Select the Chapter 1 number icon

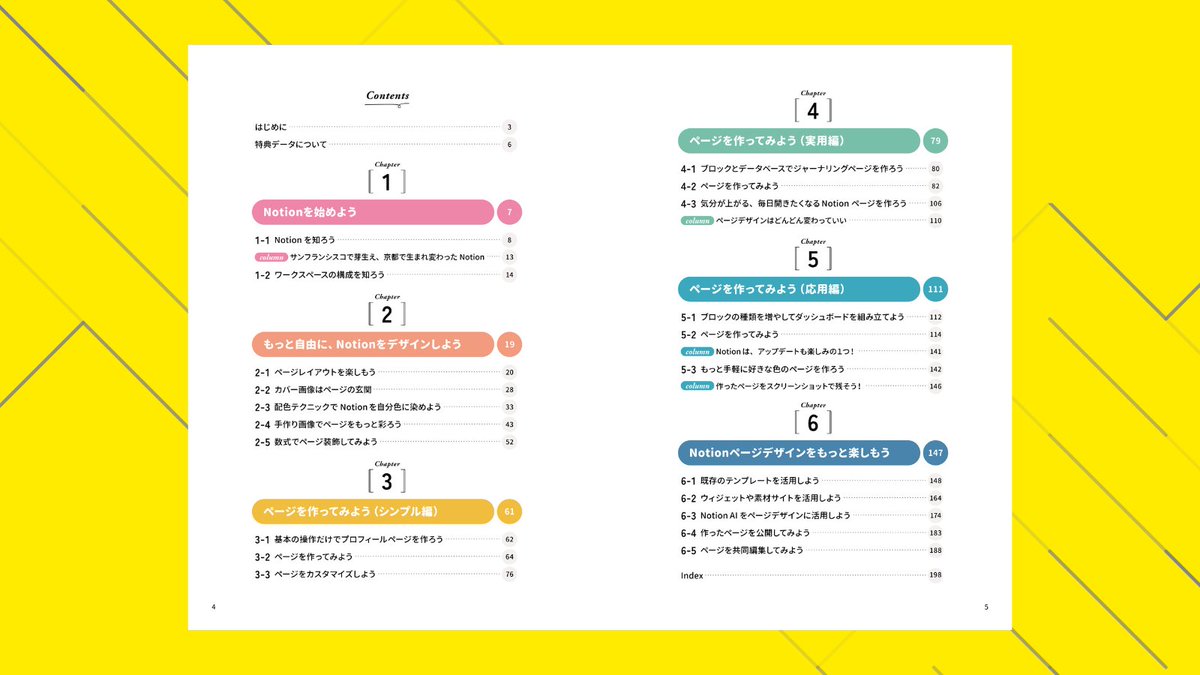[x=386, y=181]
